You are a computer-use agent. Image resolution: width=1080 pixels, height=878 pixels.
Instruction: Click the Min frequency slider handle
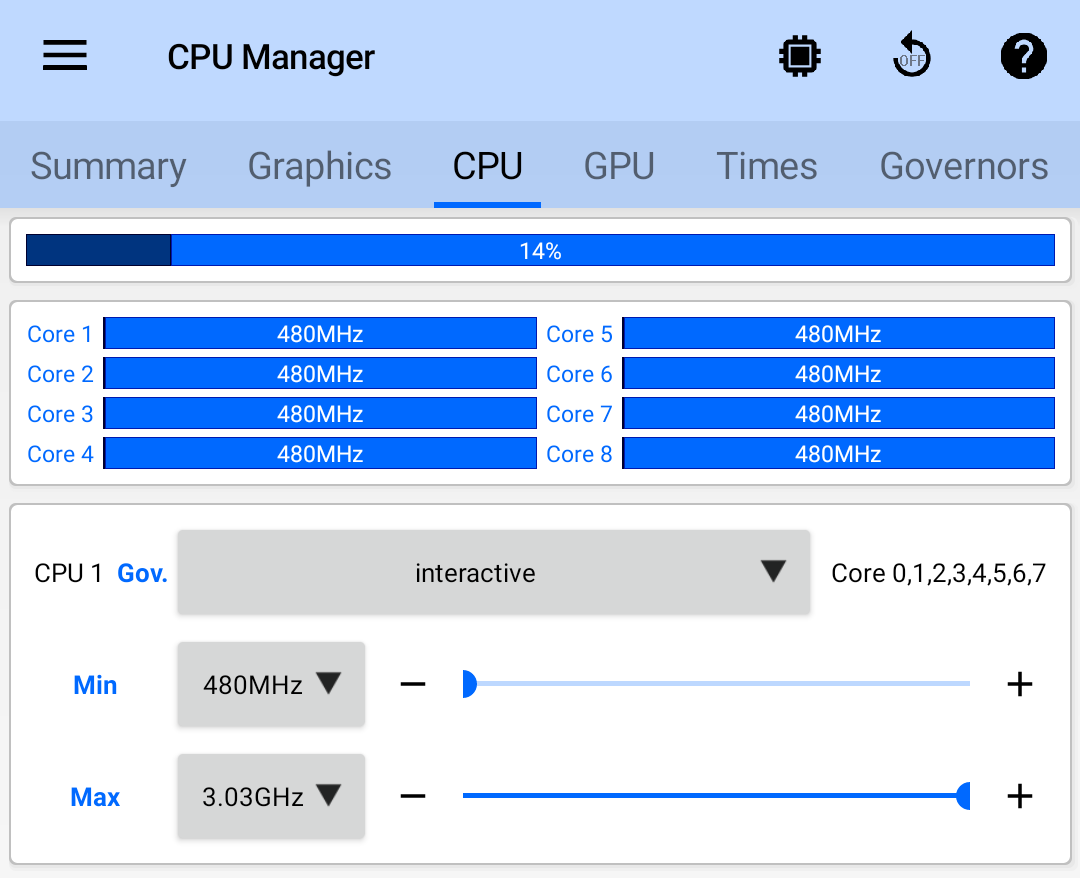pyautogui.click(x=468, y=685)
